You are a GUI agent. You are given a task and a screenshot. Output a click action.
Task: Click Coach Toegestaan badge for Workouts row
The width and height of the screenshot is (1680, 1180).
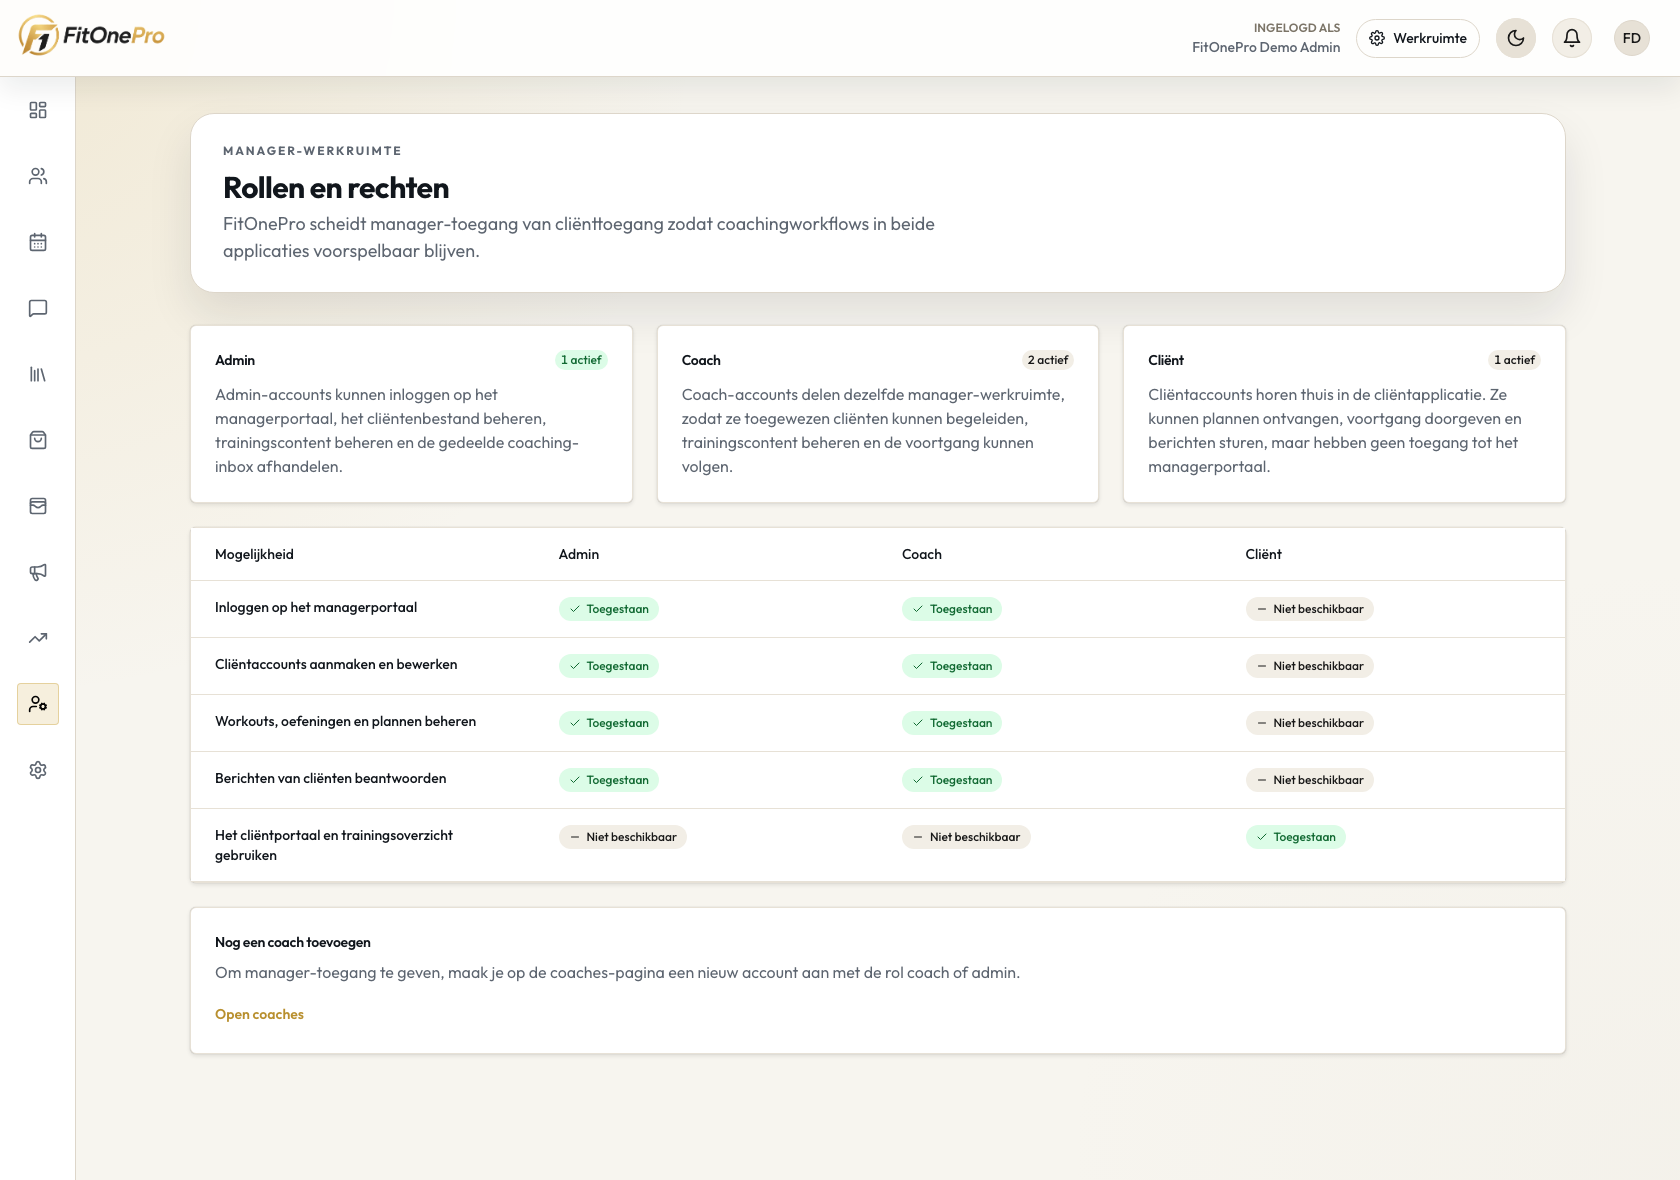pos(952,723)
